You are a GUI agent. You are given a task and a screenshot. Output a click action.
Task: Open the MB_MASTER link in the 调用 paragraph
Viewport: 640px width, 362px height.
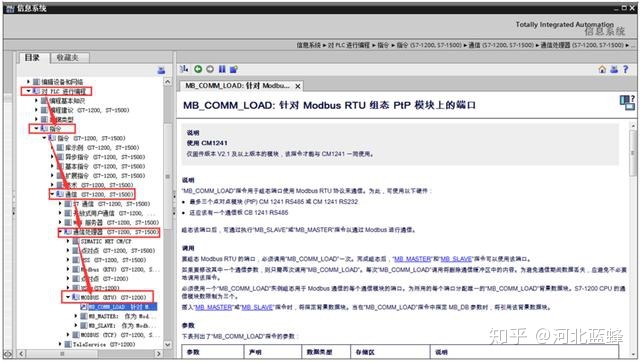412,259
